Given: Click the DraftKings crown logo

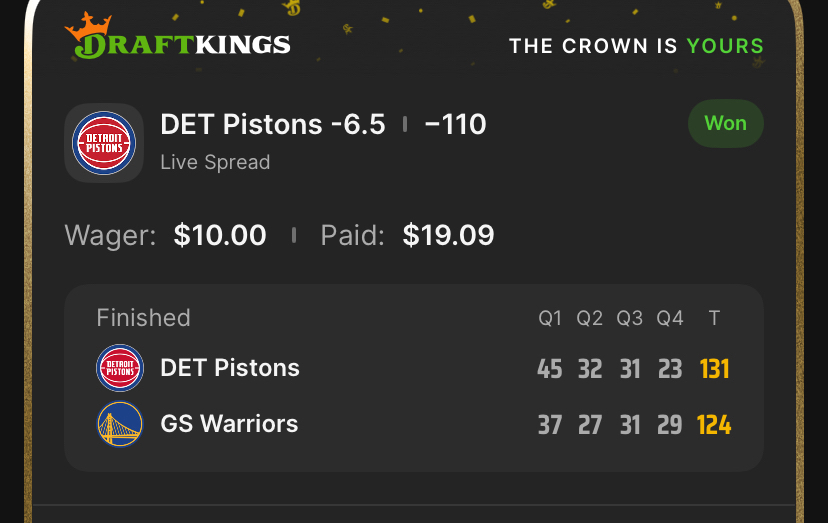Looking at the screenshot, I should pyautogui.click(x=88, y=30).
